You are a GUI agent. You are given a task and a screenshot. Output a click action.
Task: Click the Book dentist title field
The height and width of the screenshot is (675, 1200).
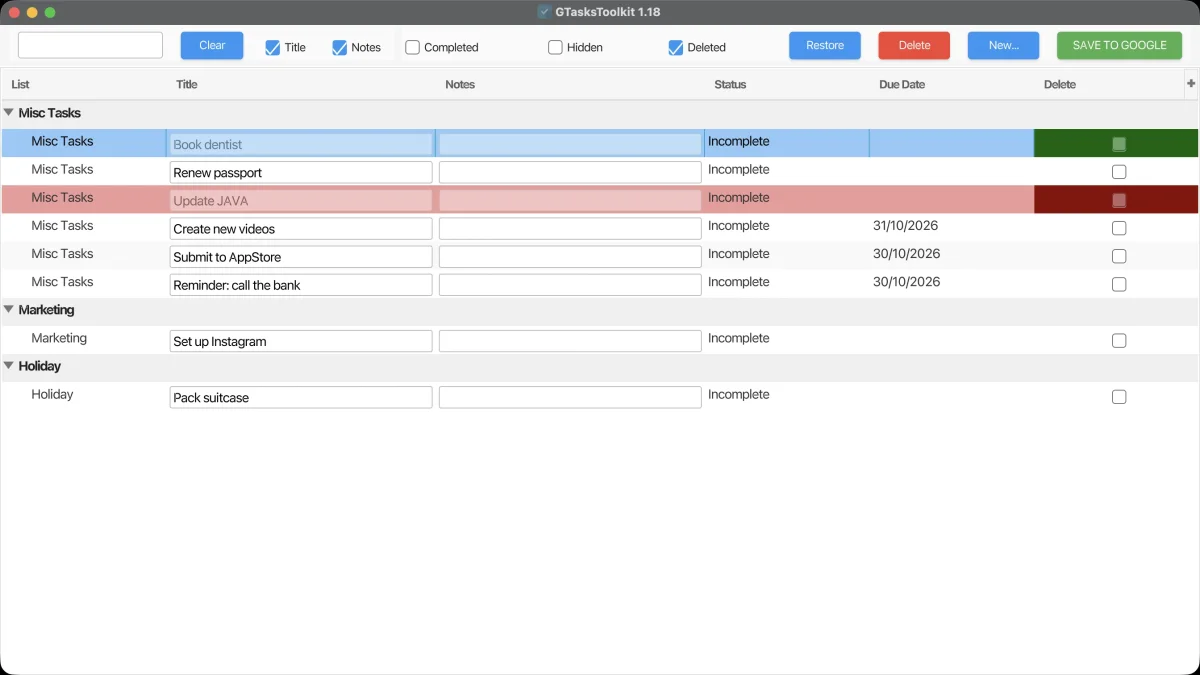301,145
